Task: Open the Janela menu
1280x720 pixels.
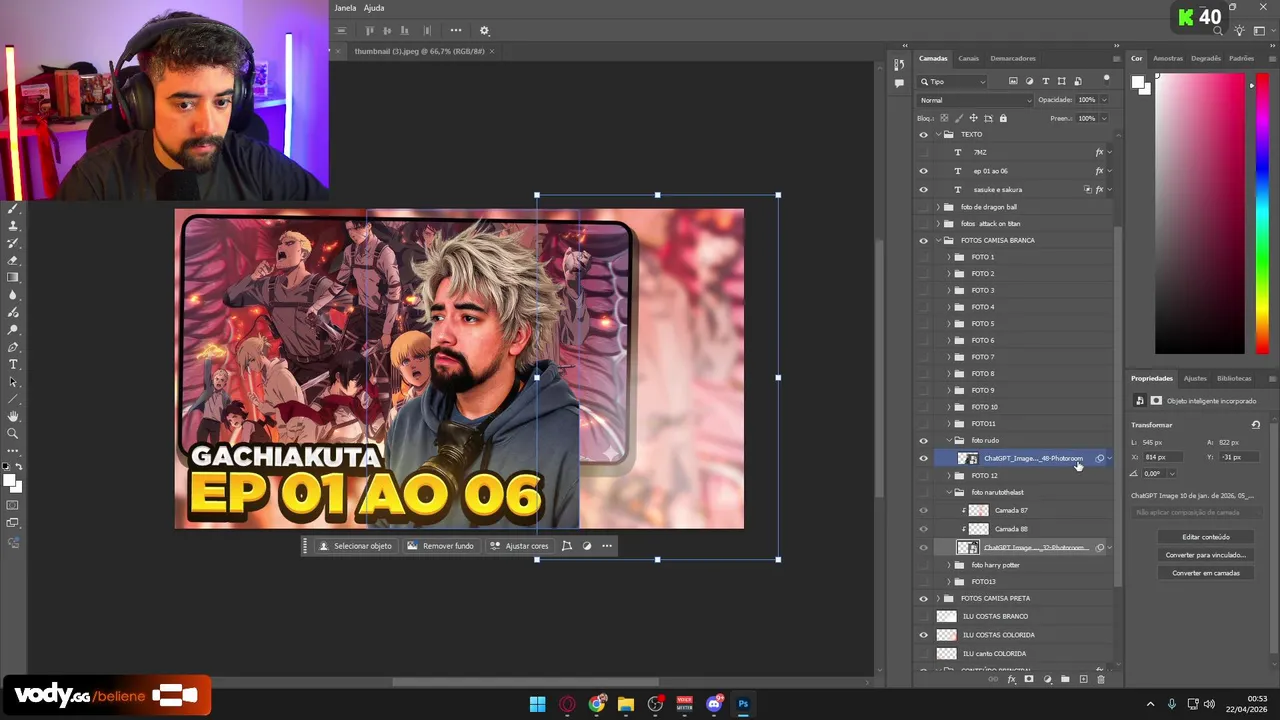Action: click(x=345, y=8)
